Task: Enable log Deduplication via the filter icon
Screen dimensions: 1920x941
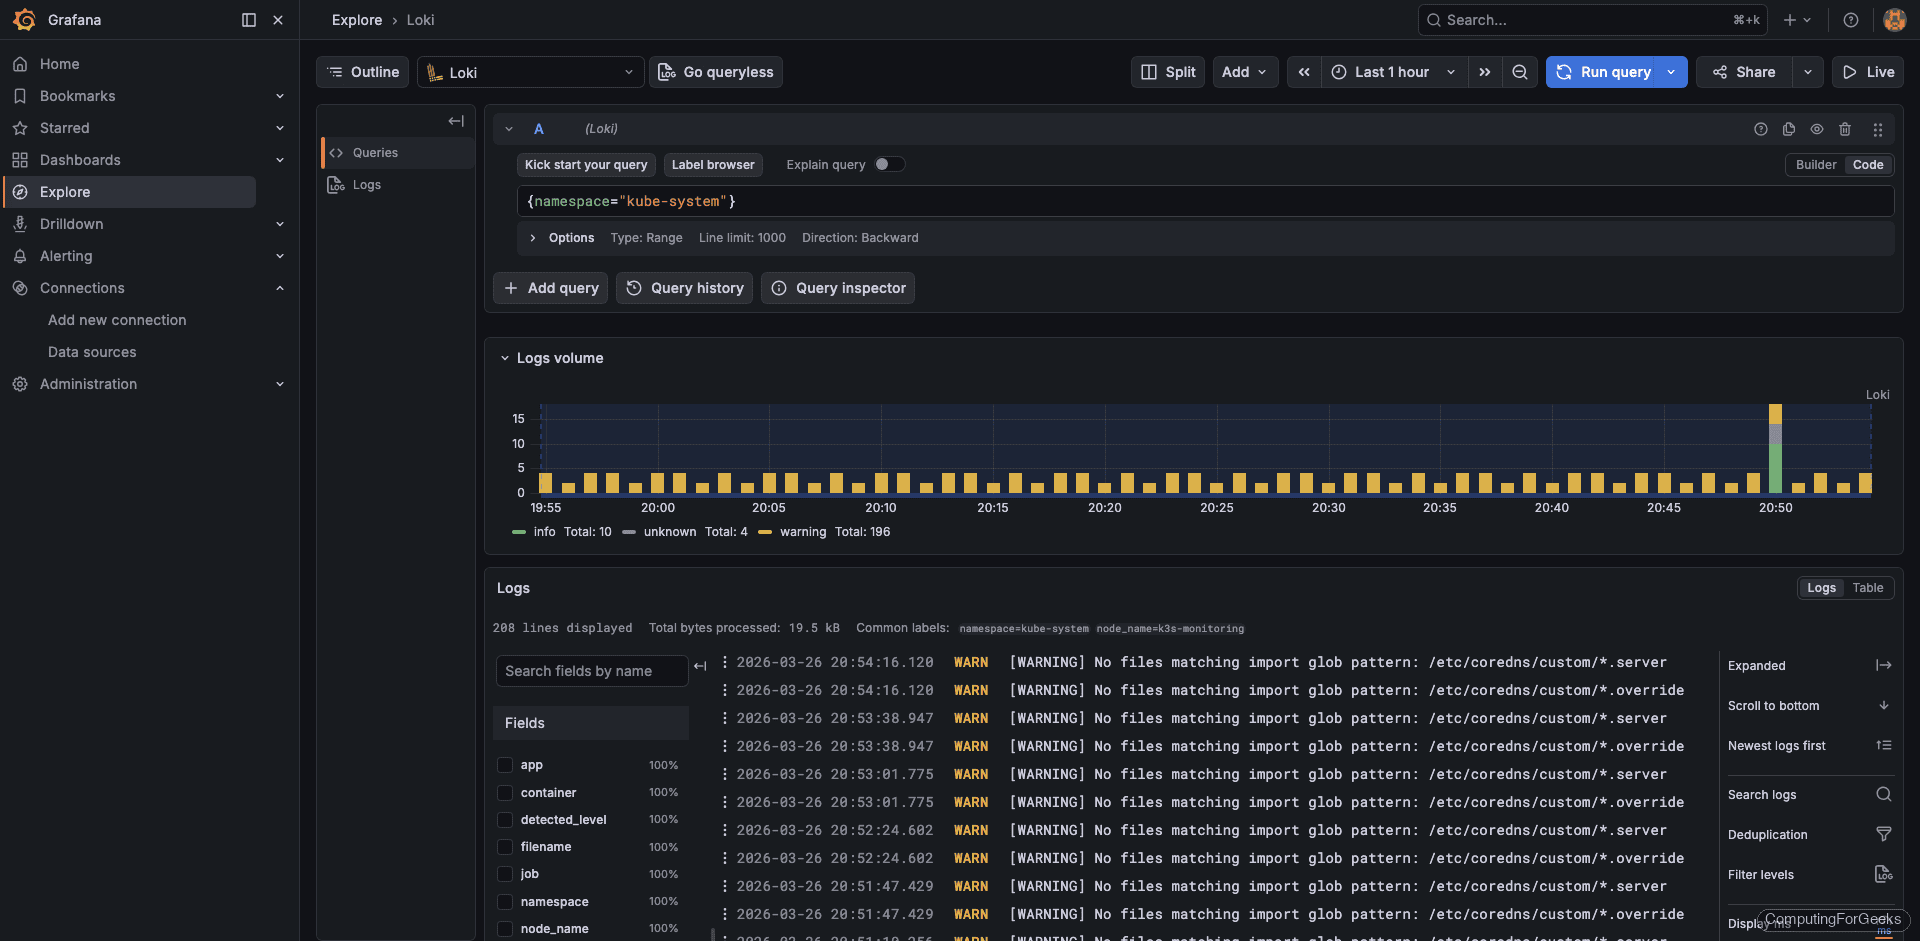Action: [1884, 834]
